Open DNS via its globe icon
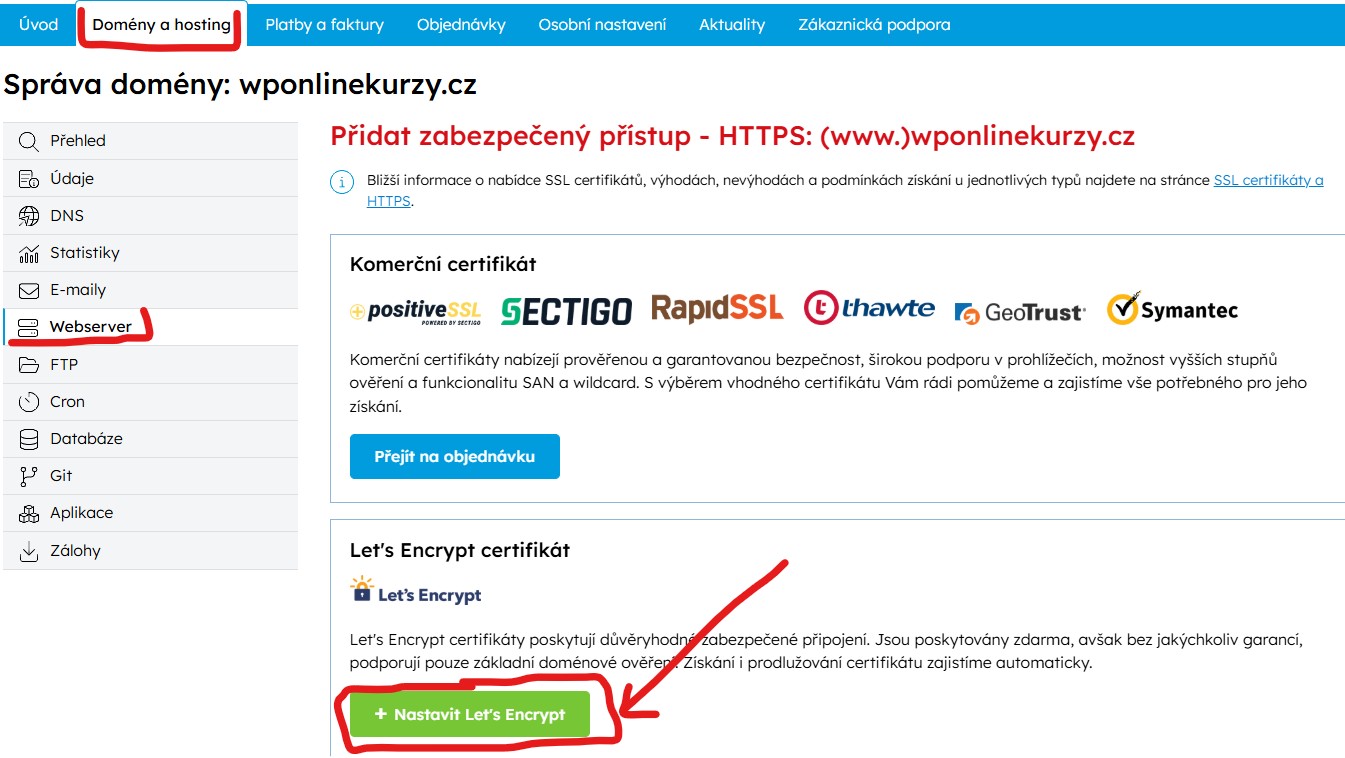The image size is (1345, 758). (x=29, y=216)
